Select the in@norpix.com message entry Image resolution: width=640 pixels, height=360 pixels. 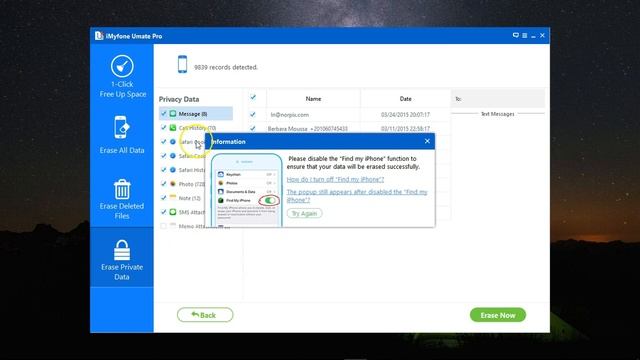(289, 115)
